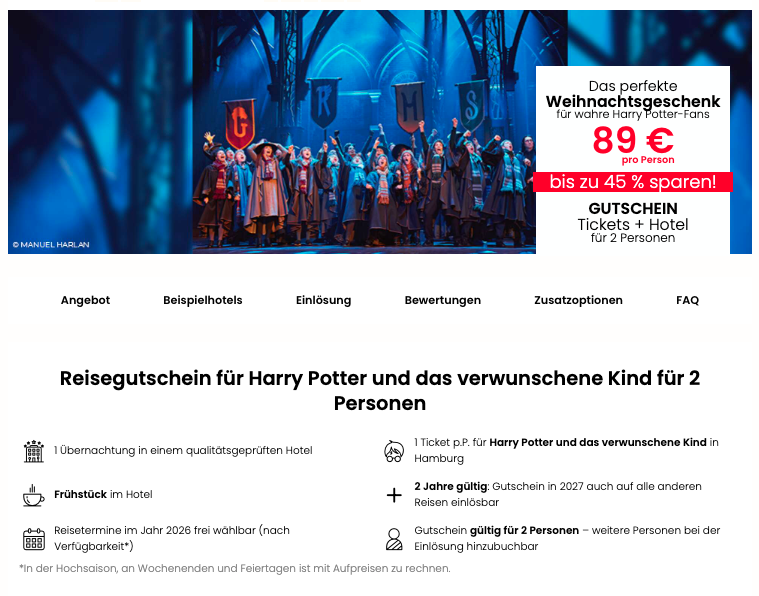Jump to the FAQ section
The width and height of the screenshot is (759, 596).
[687, 300]
